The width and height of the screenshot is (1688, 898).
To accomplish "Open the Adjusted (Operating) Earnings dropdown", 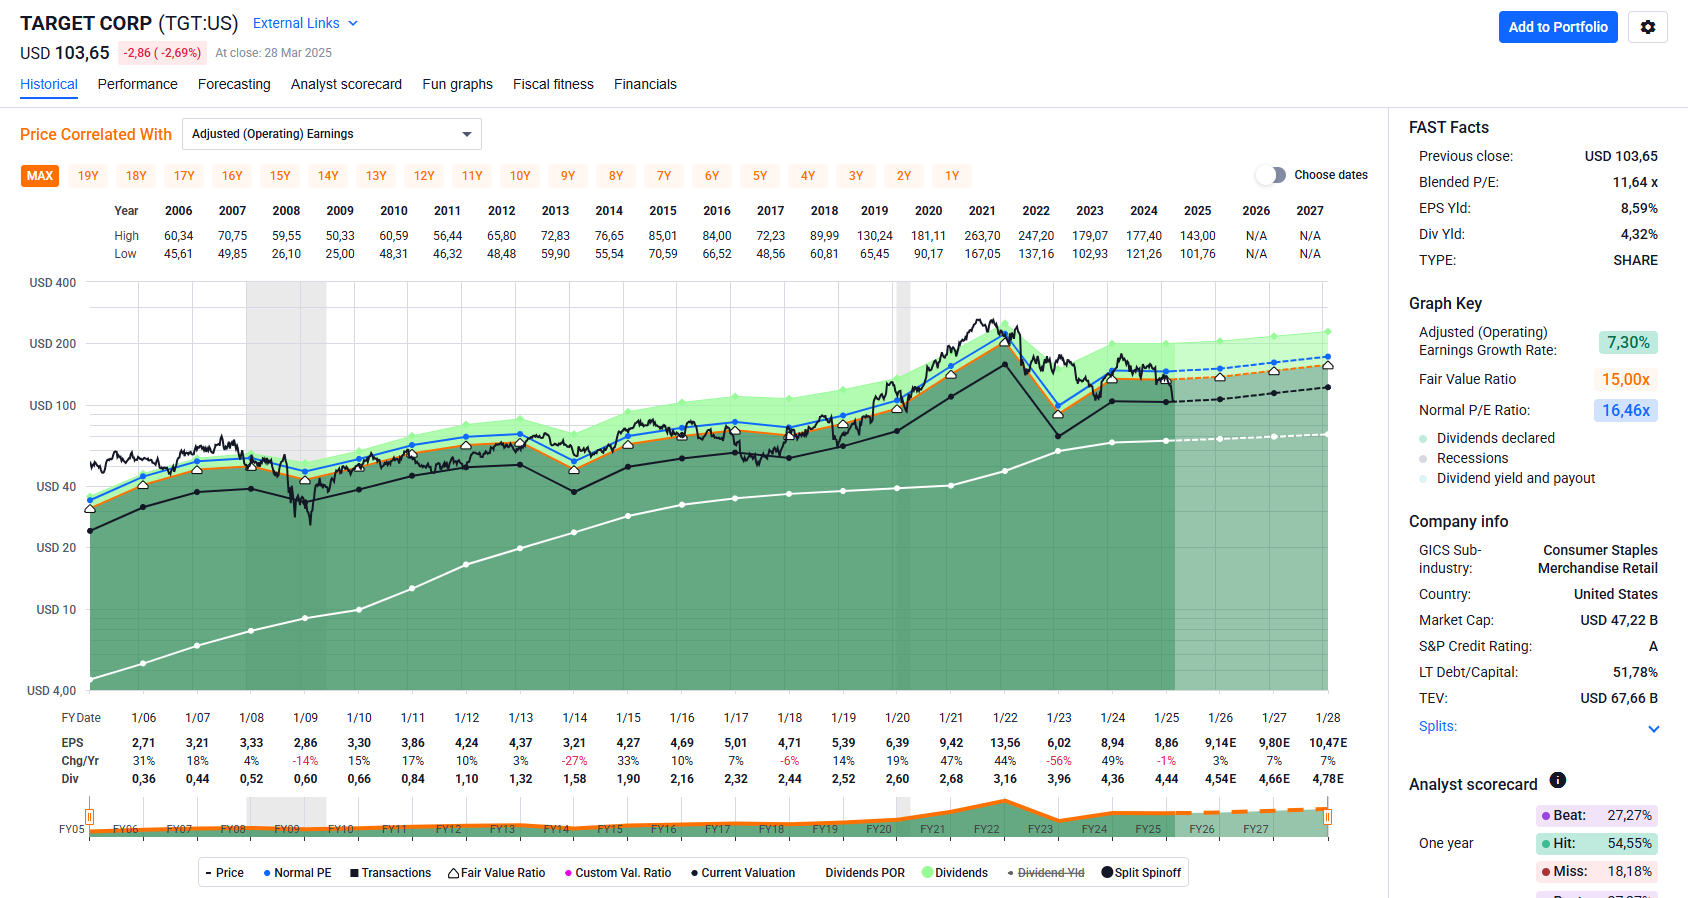I will (x=331, y=134).
